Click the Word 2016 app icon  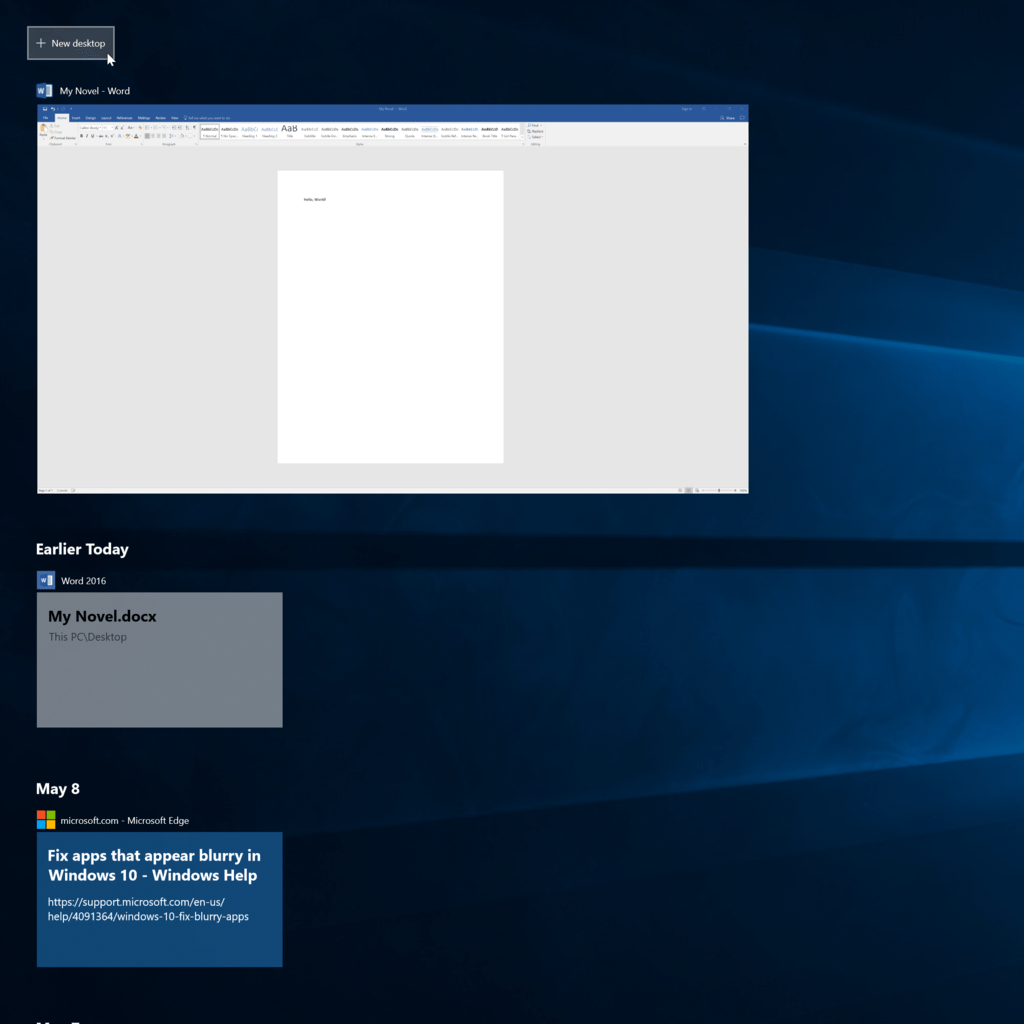pos(46,580)
